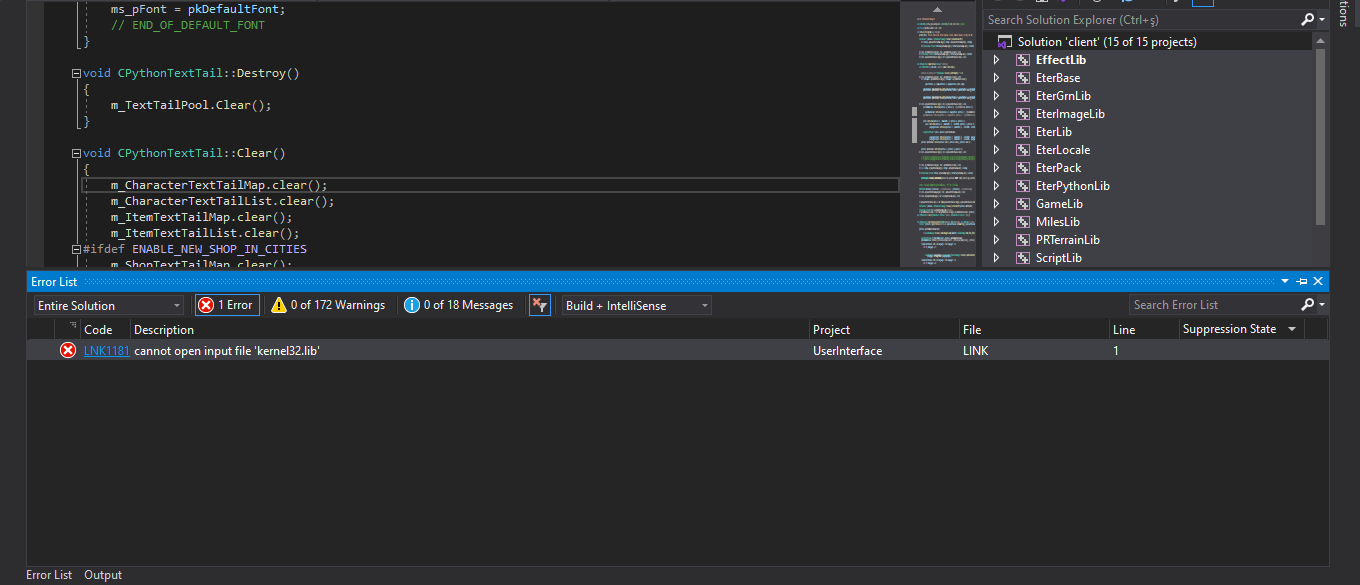1360x585 pixels.
Task: Click the GameLib project icon
Action: (x=1023, y=204)
